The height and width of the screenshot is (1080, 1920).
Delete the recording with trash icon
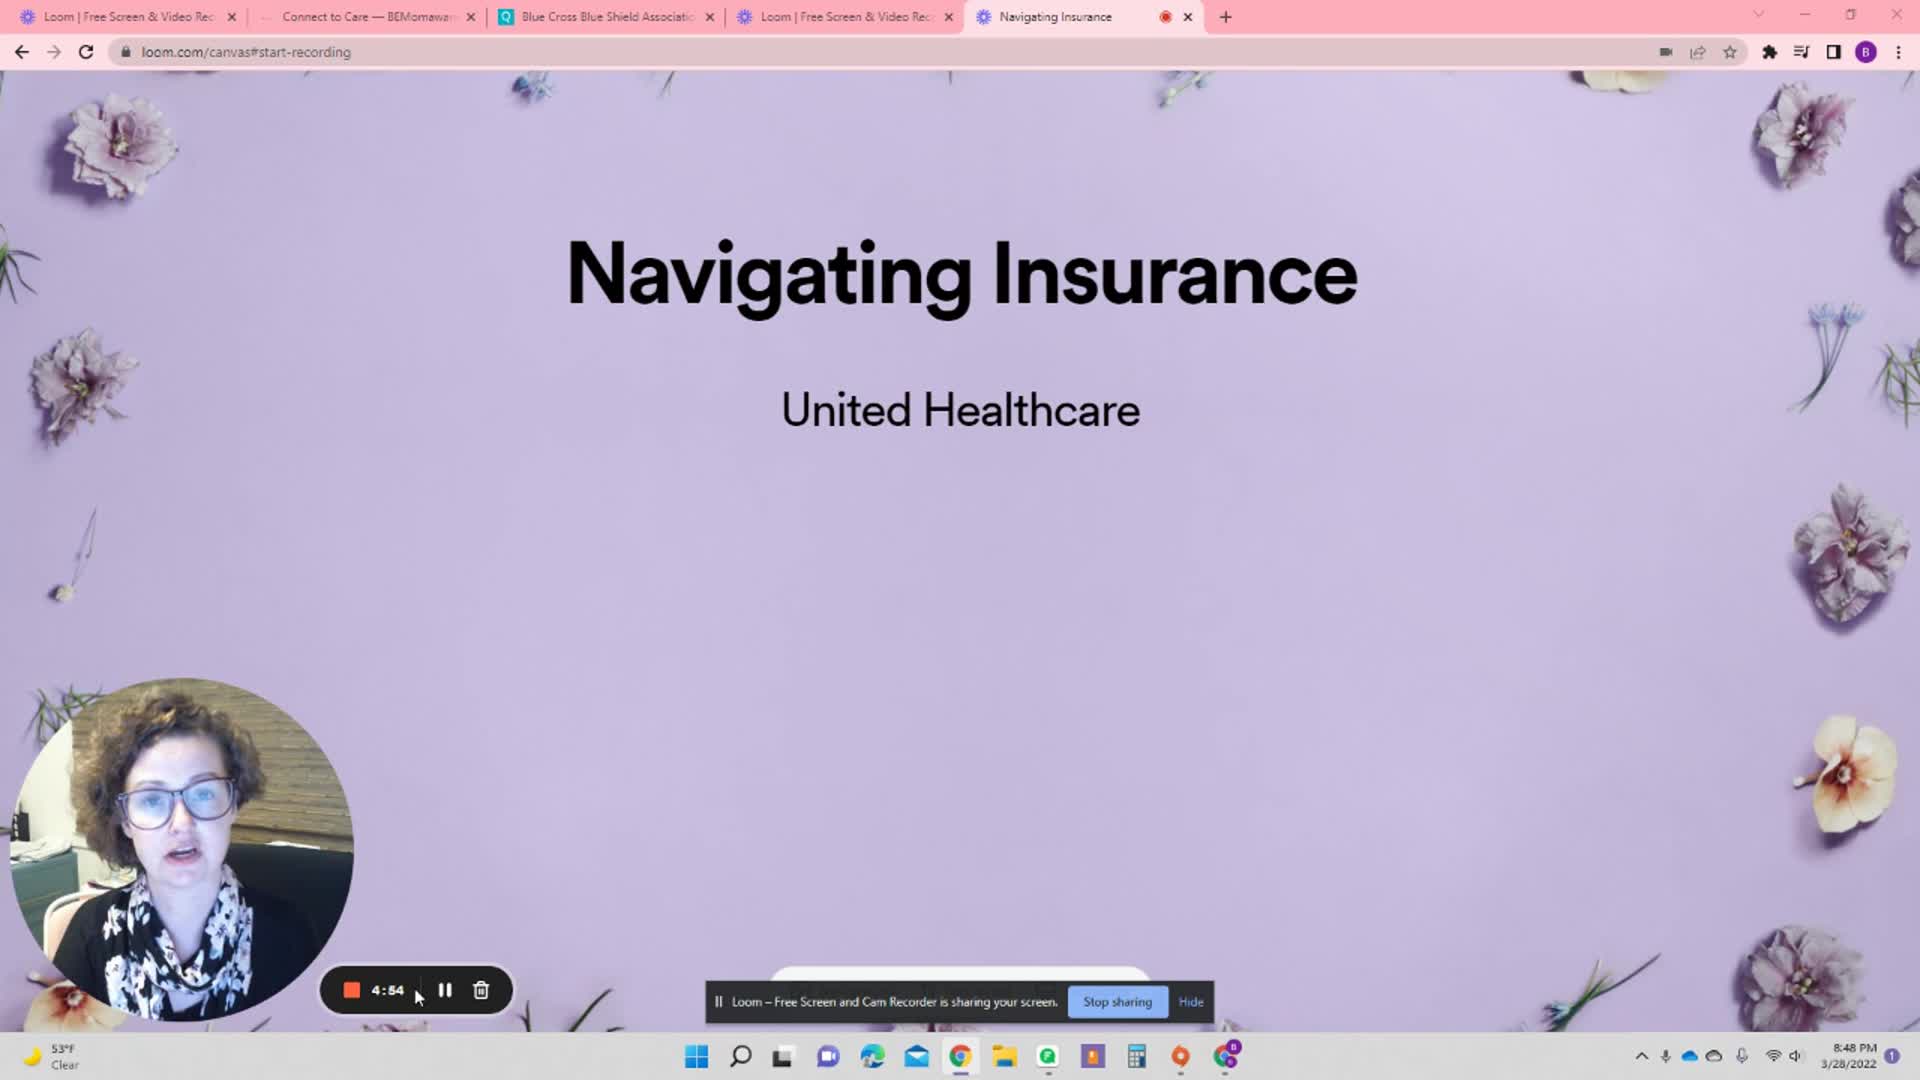481,990
